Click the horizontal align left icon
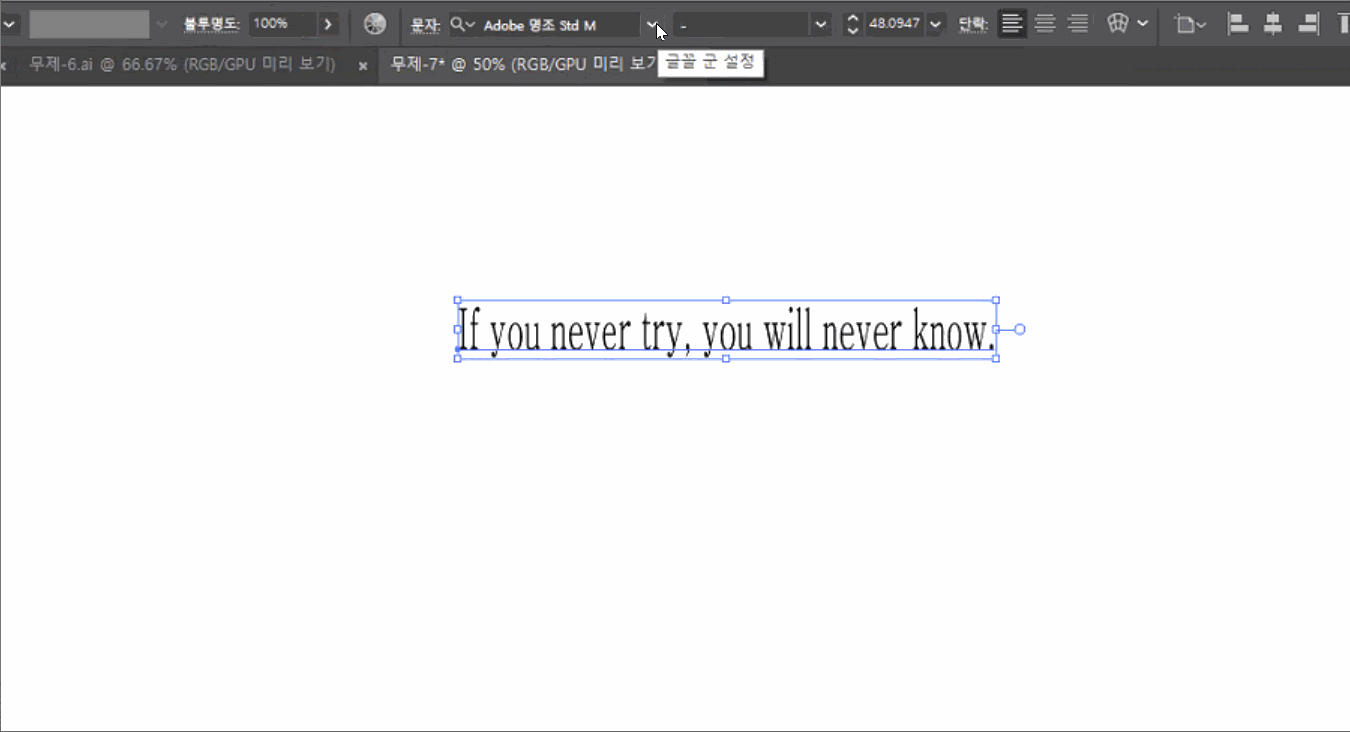 point(1238,24)
